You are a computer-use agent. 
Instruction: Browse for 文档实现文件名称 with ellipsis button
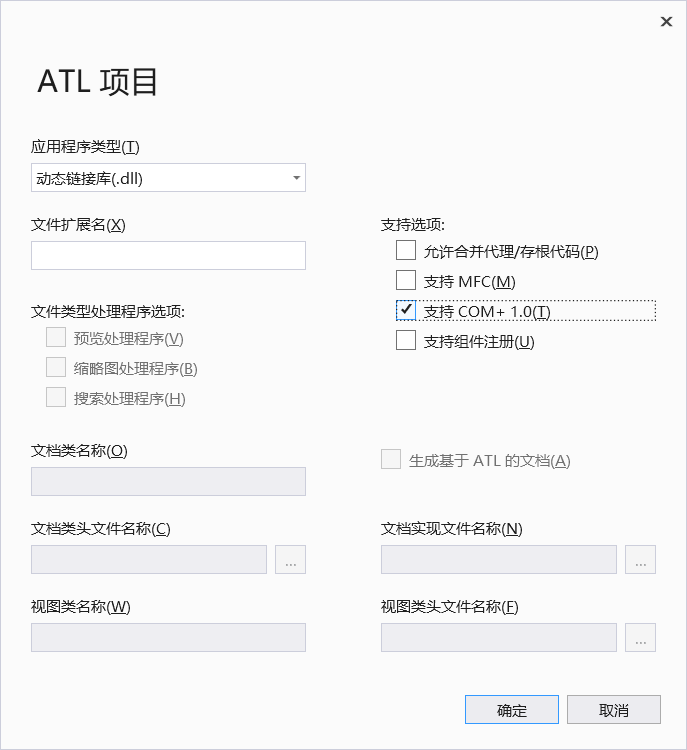click(640, 560)
